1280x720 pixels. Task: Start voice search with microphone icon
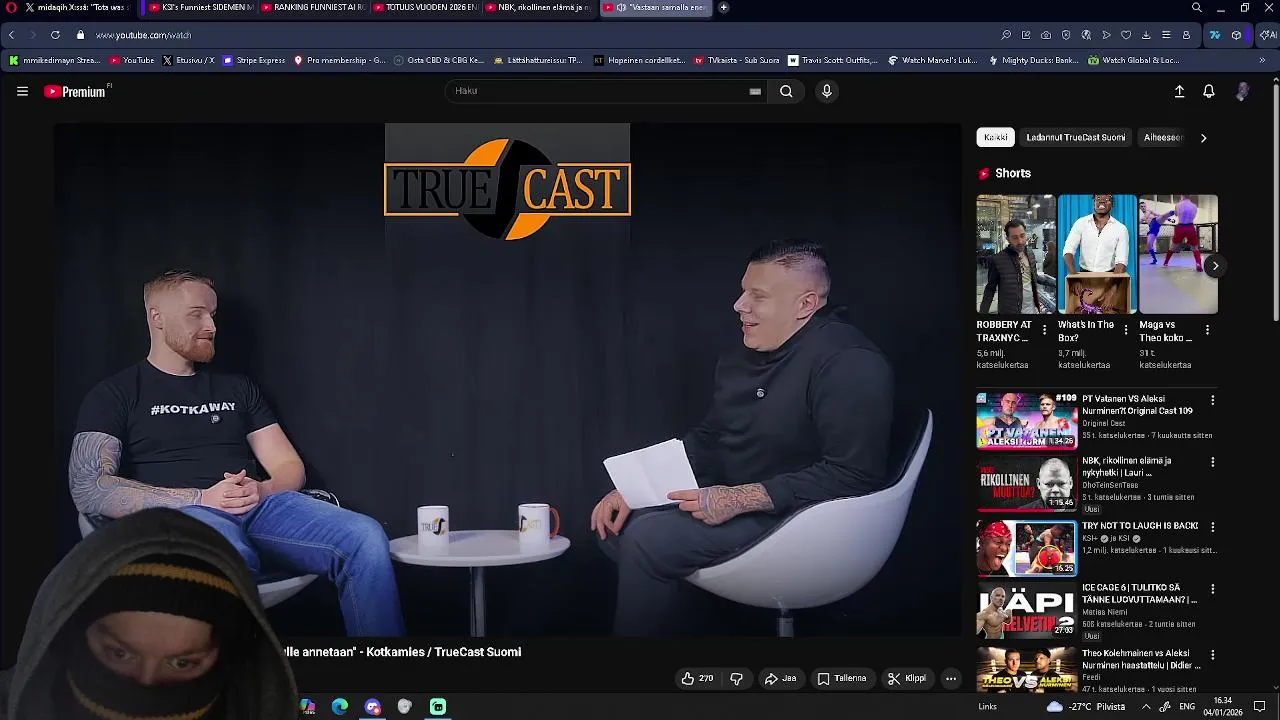point(826,91)
